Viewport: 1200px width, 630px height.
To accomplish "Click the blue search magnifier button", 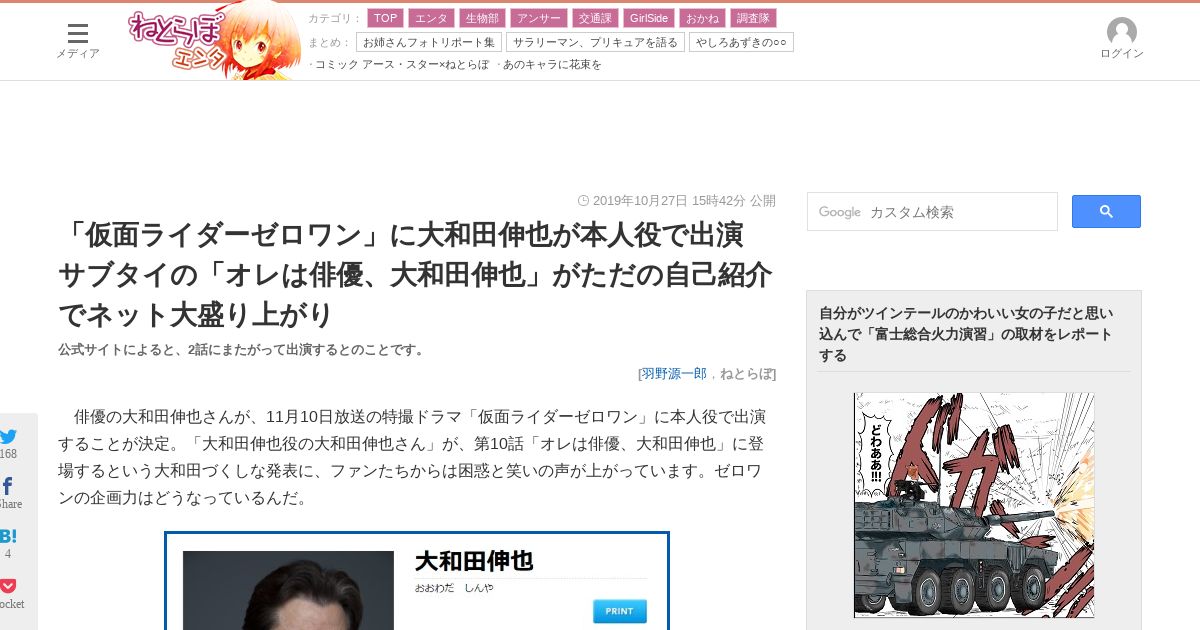I will click(1106, 211).
